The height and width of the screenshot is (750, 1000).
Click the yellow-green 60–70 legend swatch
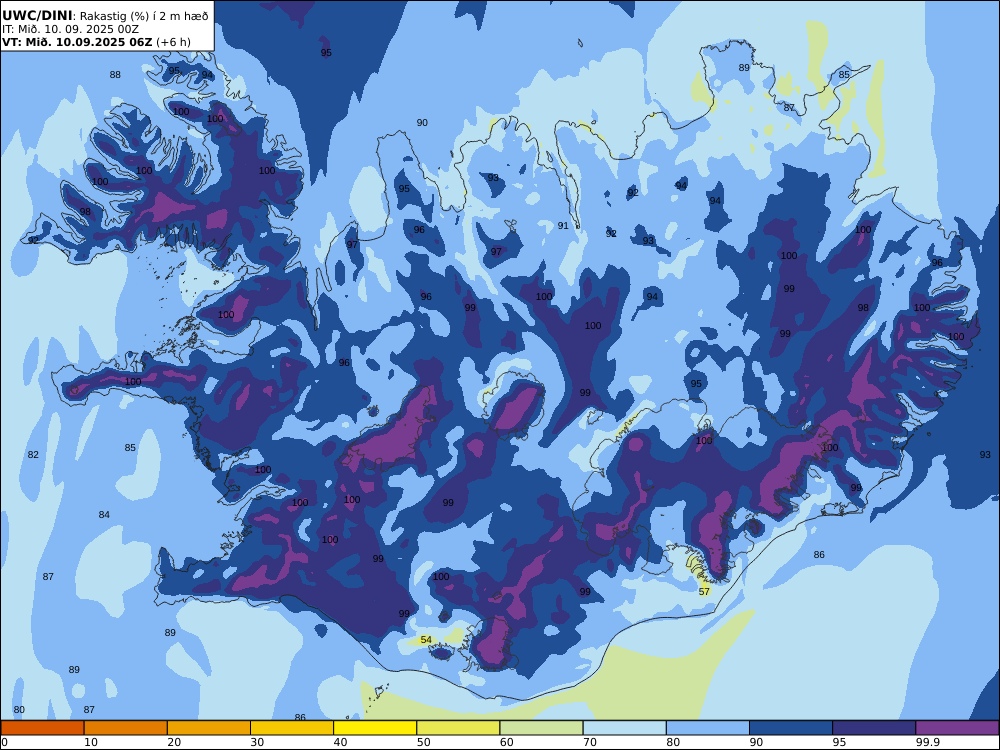tap(541, 728)
